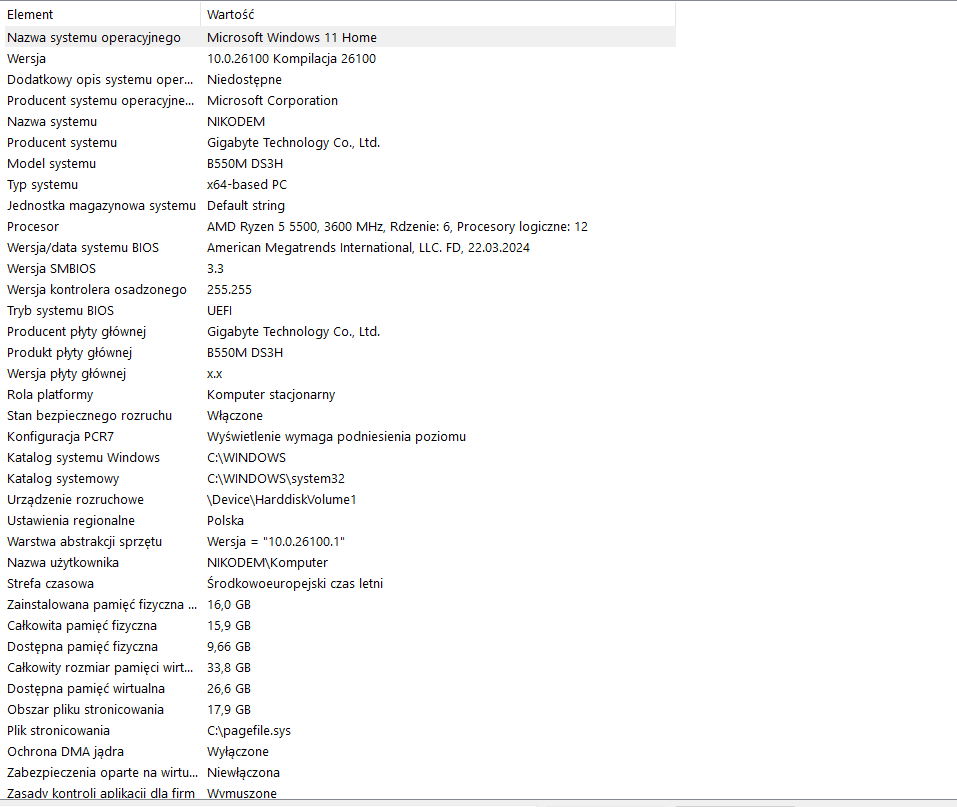This screenshot has height=807, width=957.
Task: Click the 'NIKODEM\Komputer' value
Action: pos(267,563)
